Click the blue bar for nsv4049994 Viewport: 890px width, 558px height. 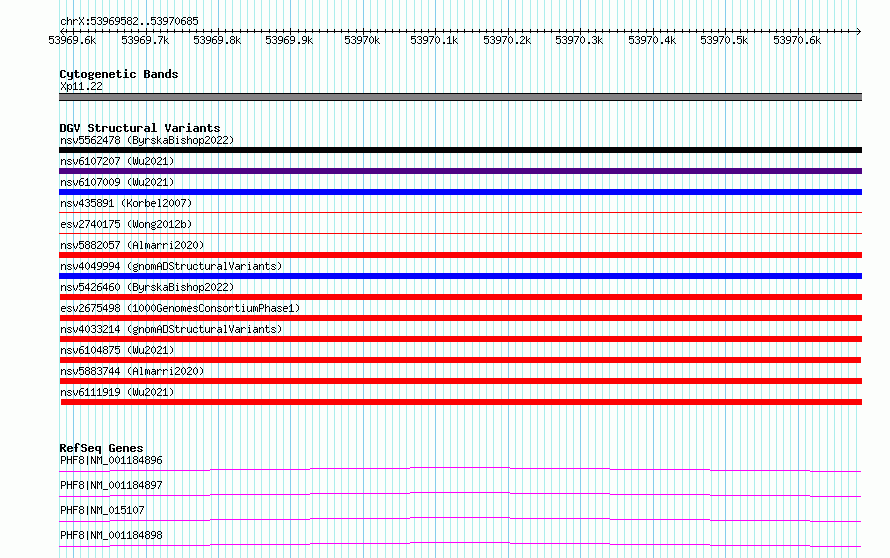click(460, 276)
